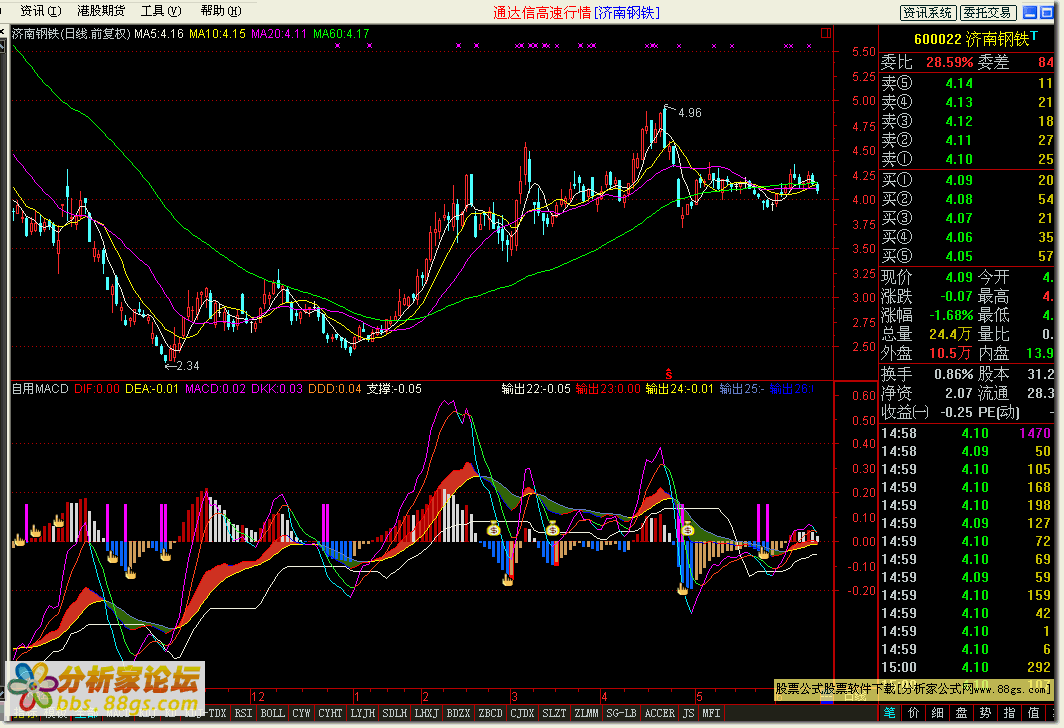Viewport: 1064px width, 728px height.
Task: Open the 工具(V) menu
Action: [161, 11]
